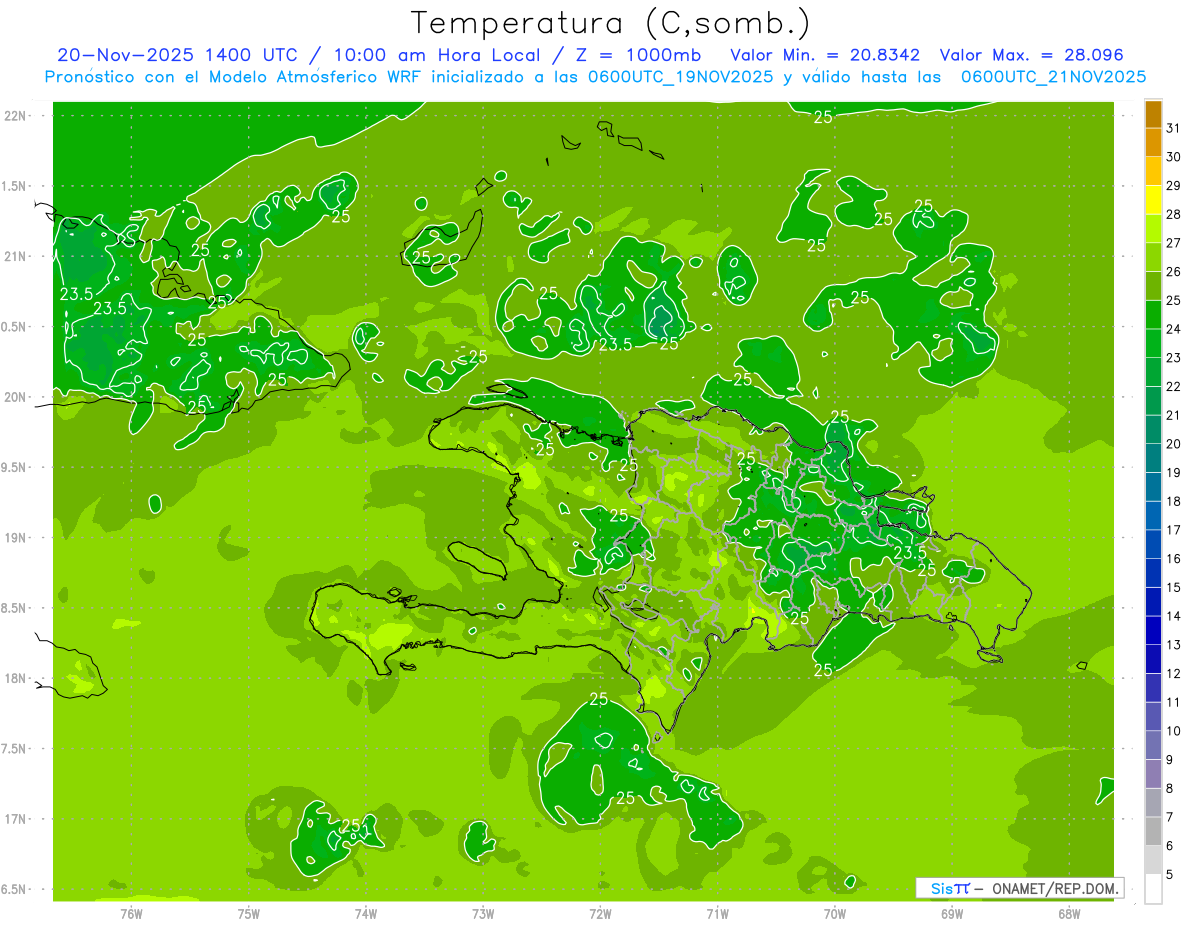Click the '31' label on the color bar
Image resolution: width=1200 pixels, height=927 pixels.
(x=1174, y=128)
